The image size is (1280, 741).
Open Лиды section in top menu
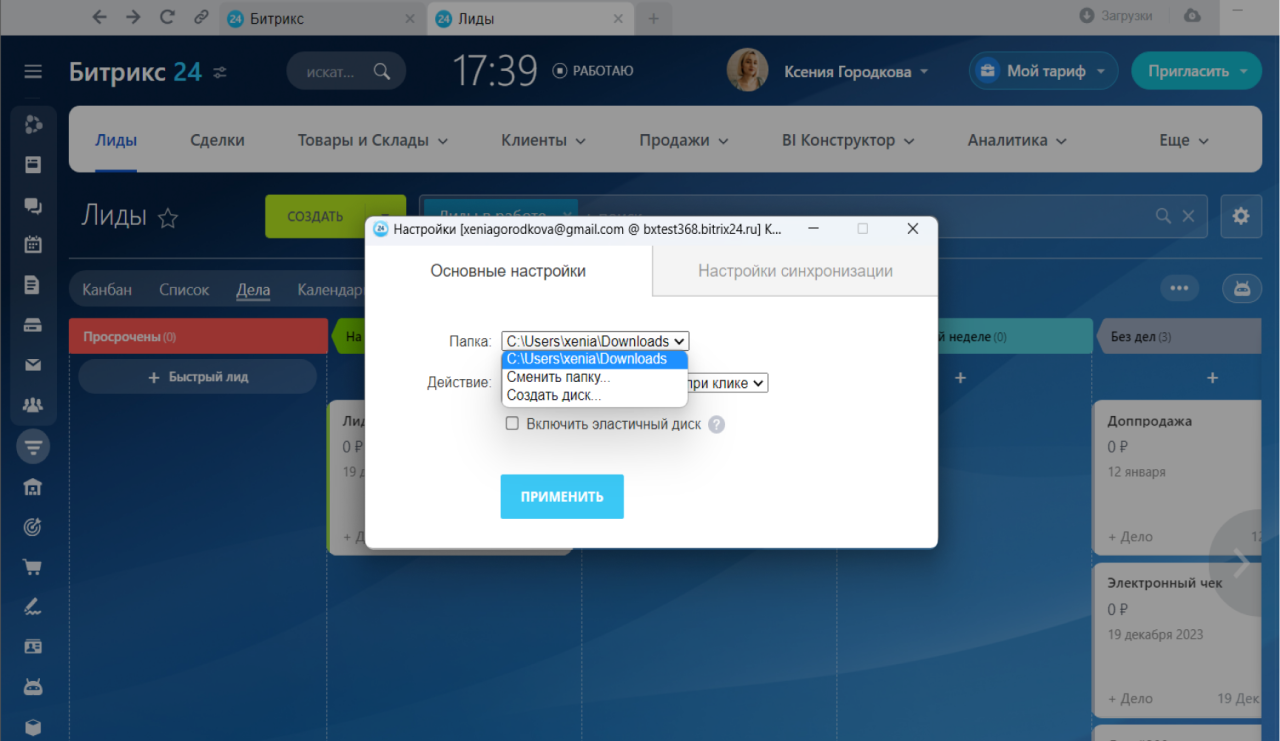(116, 141)
